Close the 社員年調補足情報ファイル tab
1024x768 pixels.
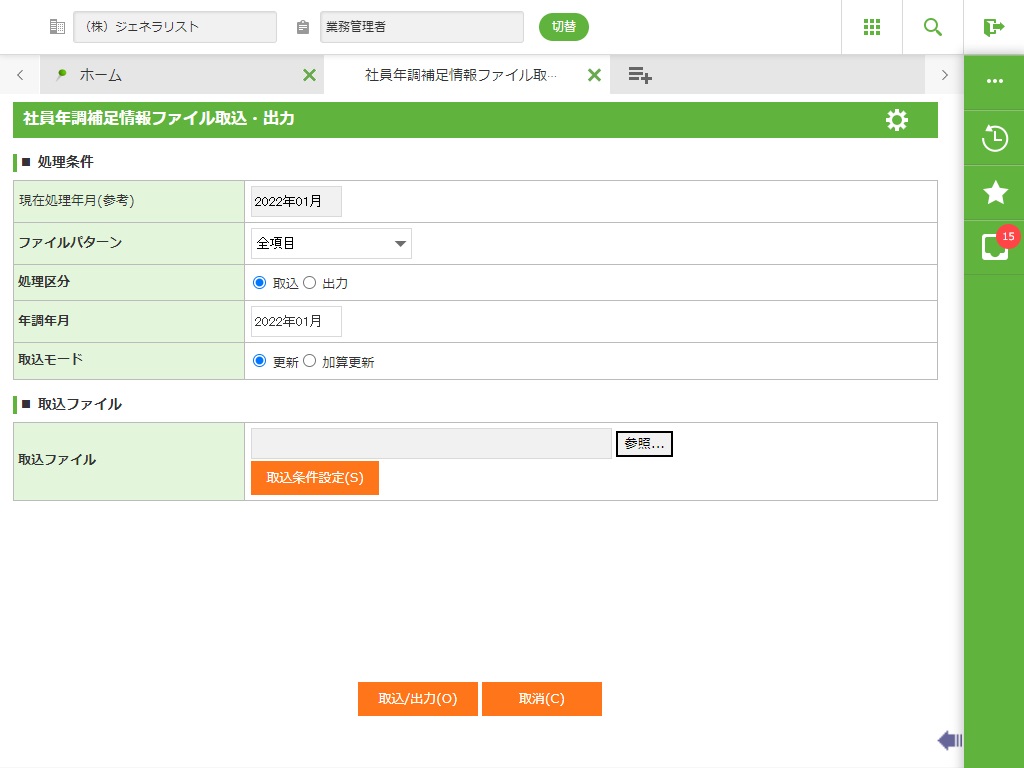pyautogui.click(x=594, y=75)
